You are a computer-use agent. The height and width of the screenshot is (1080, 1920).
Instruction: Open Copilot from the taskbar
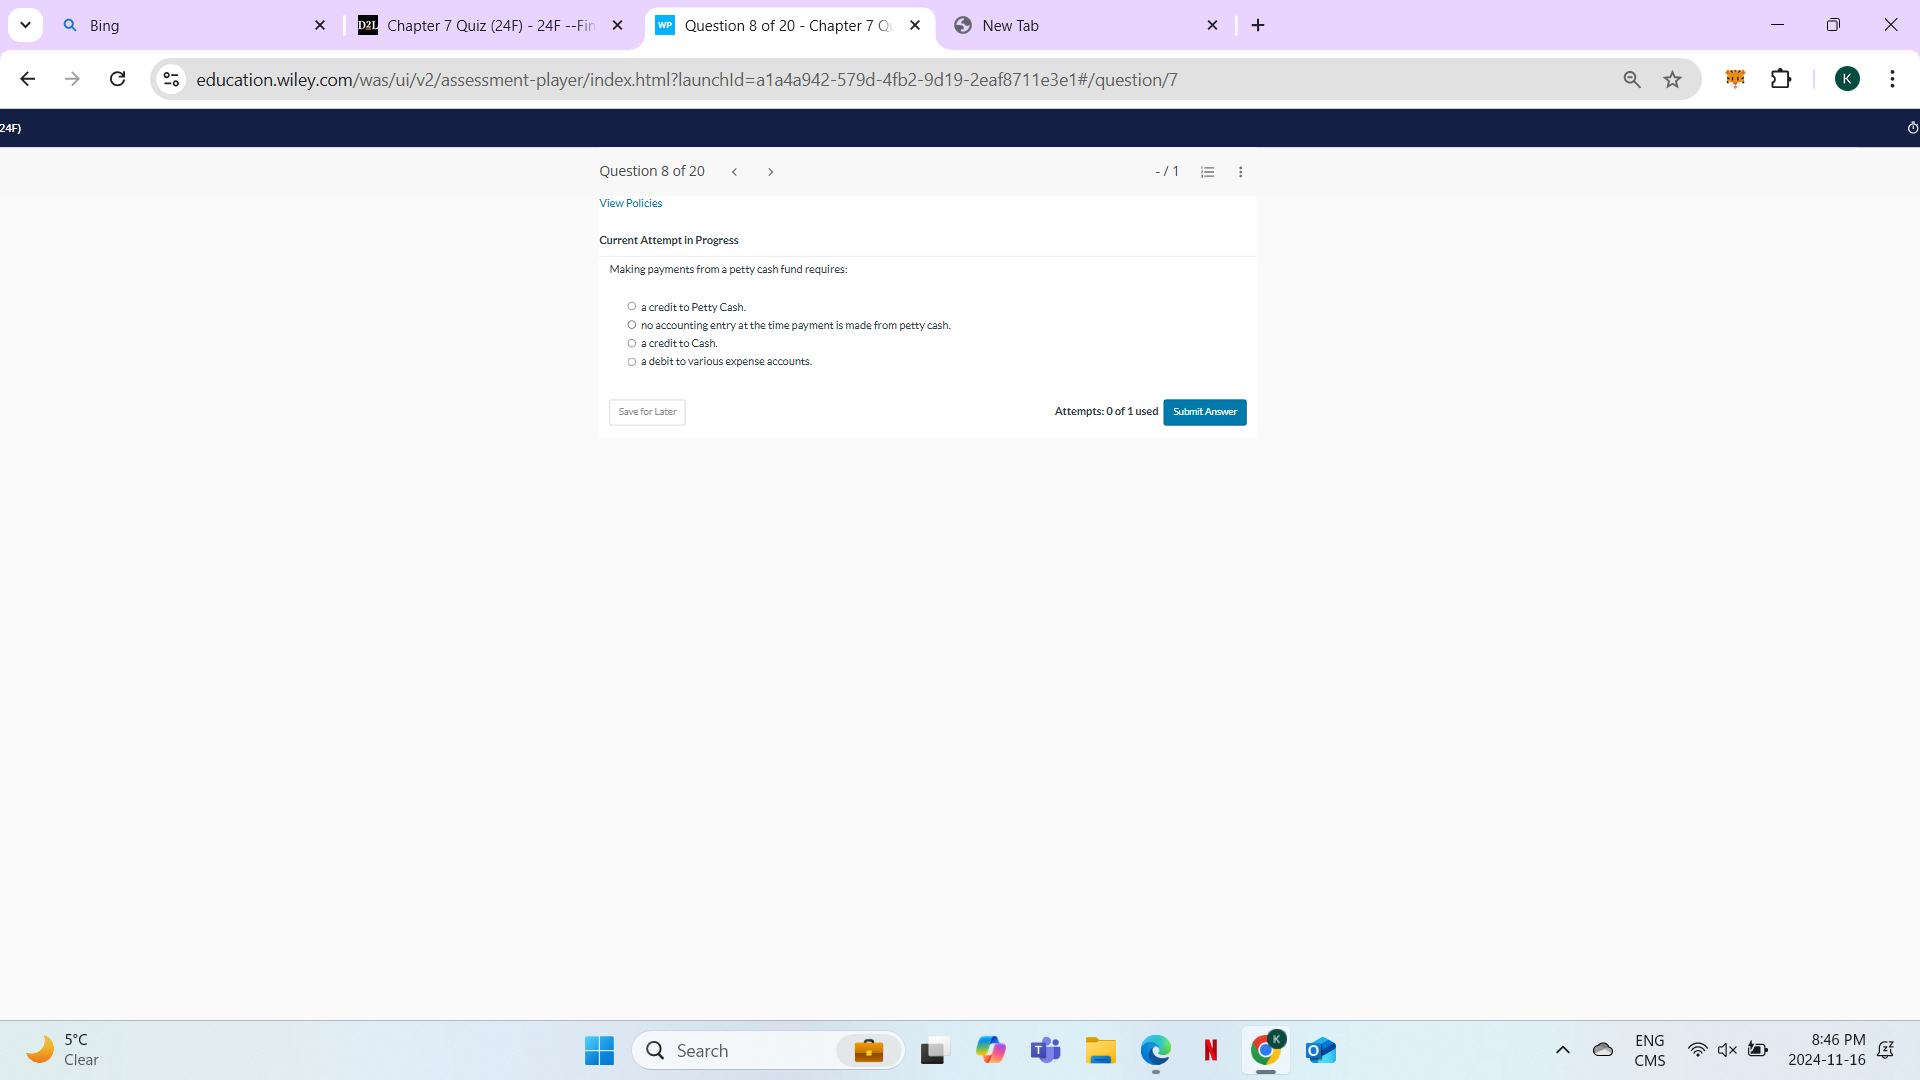point(991,1050)
